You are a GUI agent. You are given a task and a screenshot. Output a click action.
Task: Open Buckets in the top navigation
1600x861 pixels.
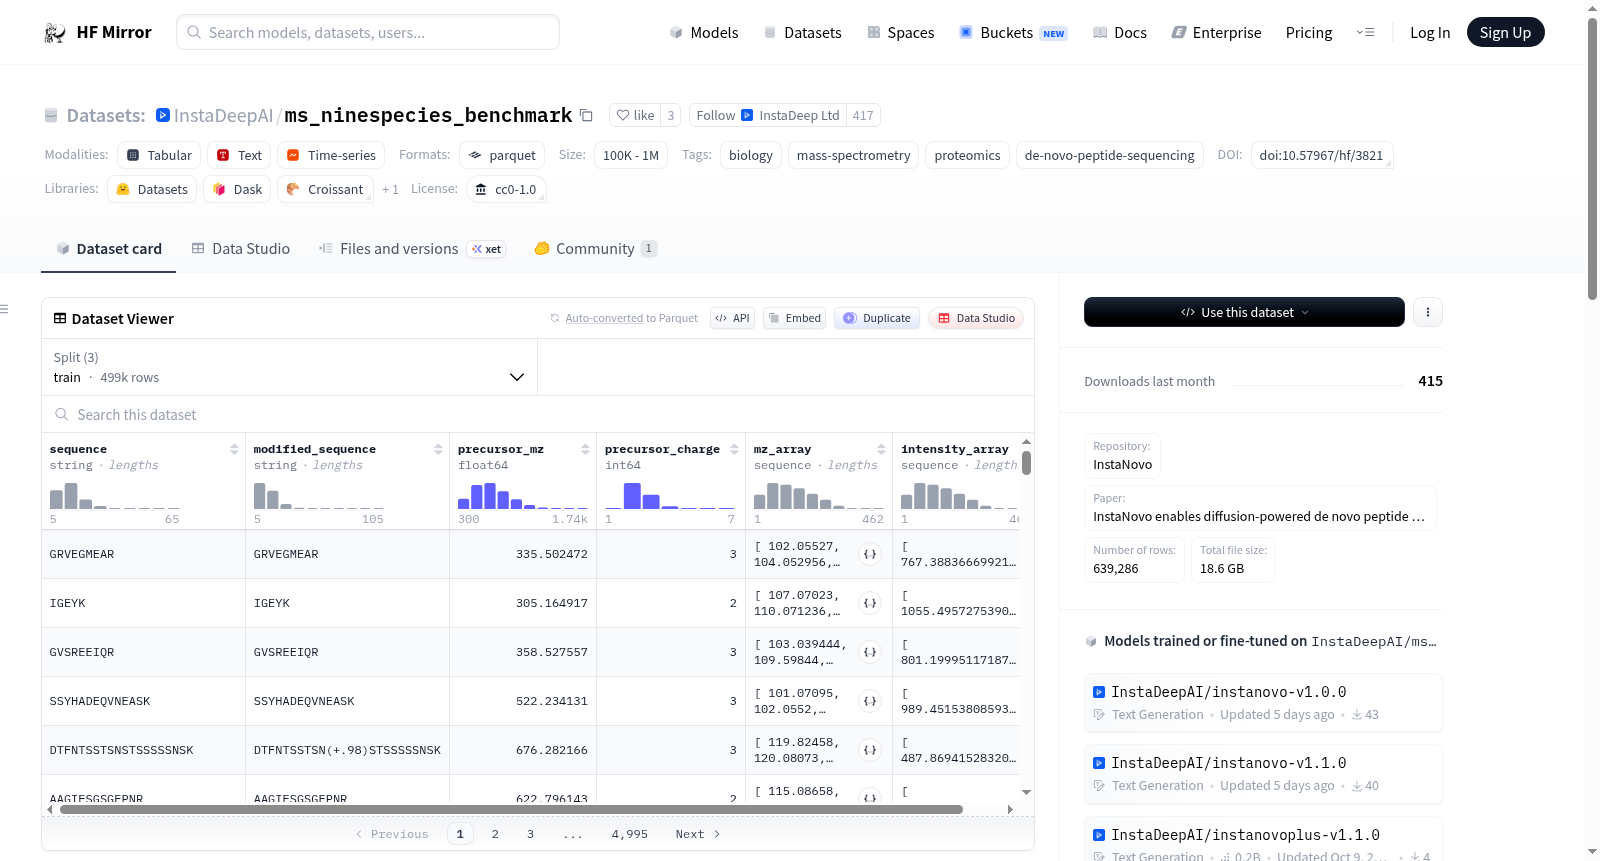(x=1014, y=33)
